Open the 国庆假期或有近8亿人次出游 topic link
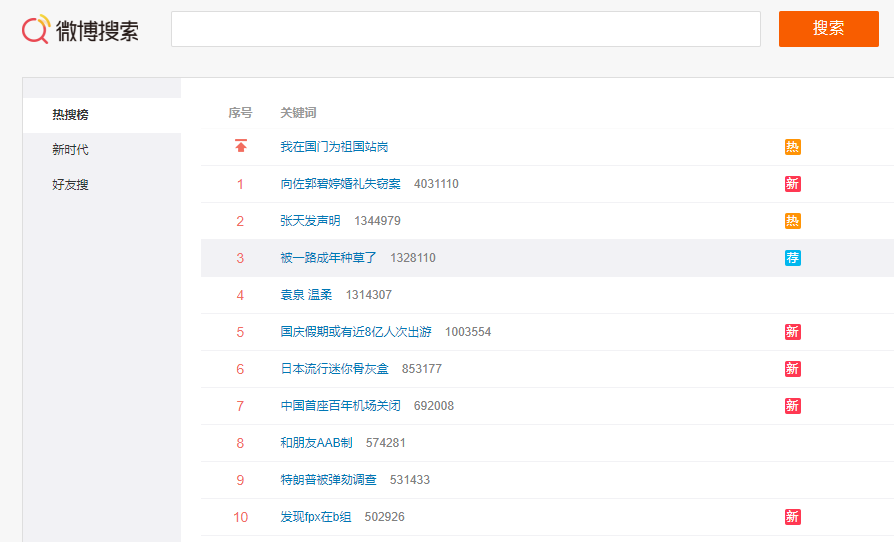The image size is (894, 542). (356, 332)
